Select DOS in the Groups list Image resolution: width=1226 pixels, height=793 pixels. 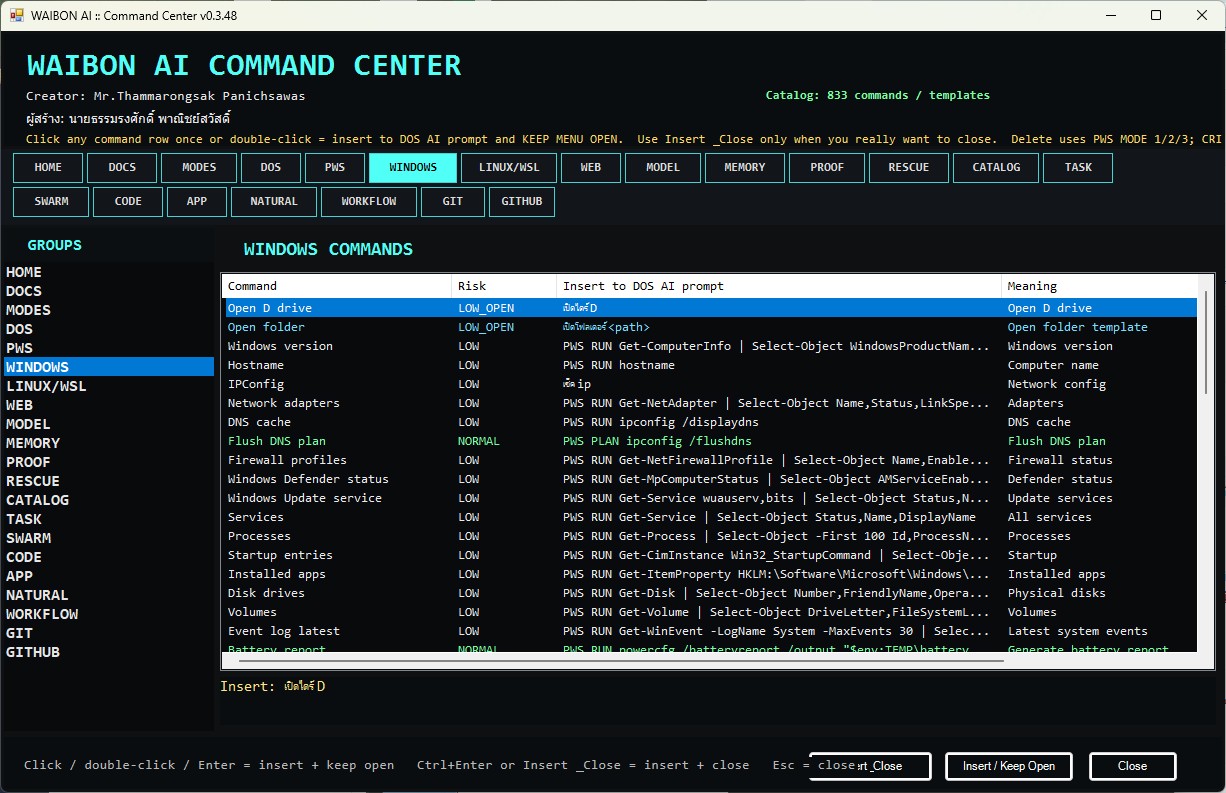click(108, 329)
